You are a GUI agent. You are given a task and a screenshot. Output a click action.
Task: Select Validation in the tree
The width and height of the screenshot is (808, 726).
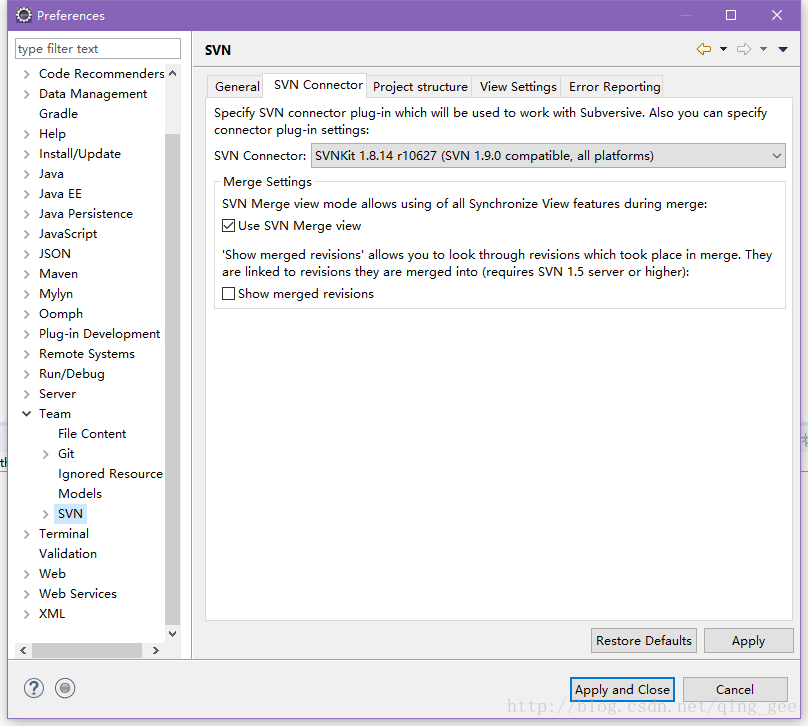pos(68,553)
